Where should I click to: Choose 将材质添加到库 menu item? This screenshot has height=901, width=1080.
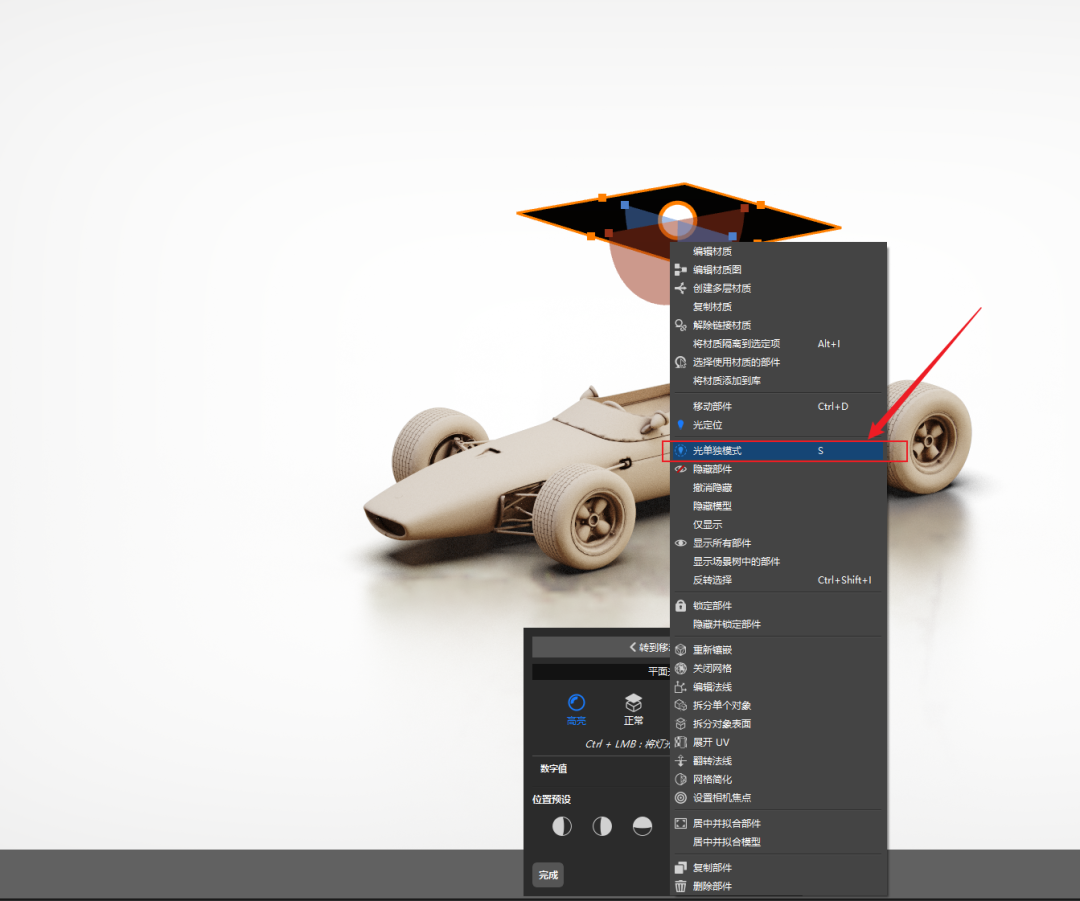[x=778, y=381]
